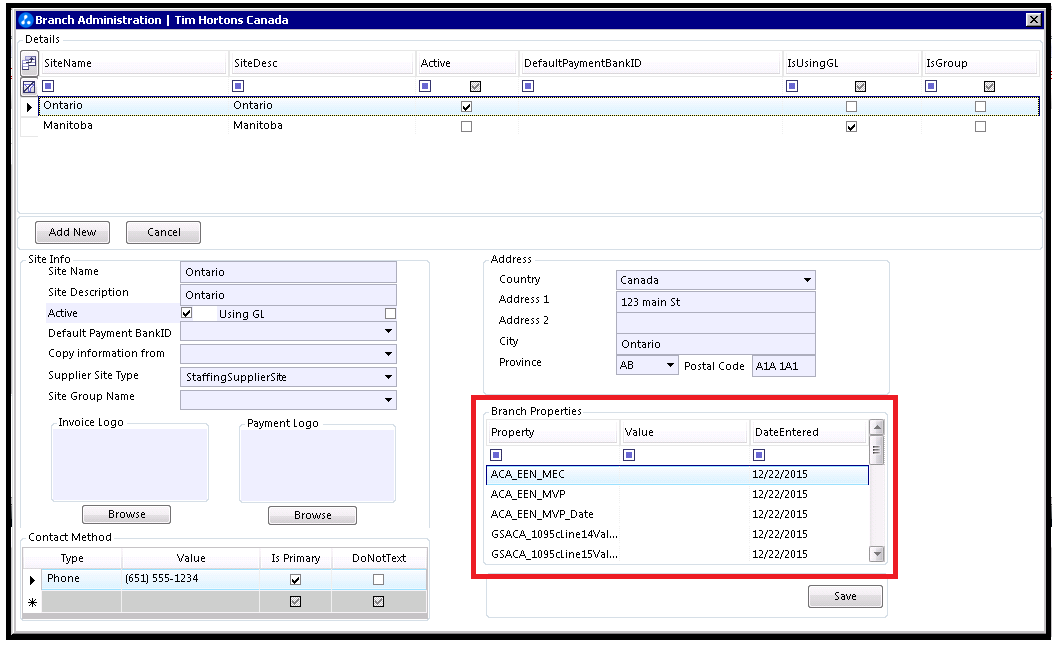Sort by the DefaultPaymentBankID column header
Image resolution: width=1057 pixels, height=645 pixels.
point(651,63)
